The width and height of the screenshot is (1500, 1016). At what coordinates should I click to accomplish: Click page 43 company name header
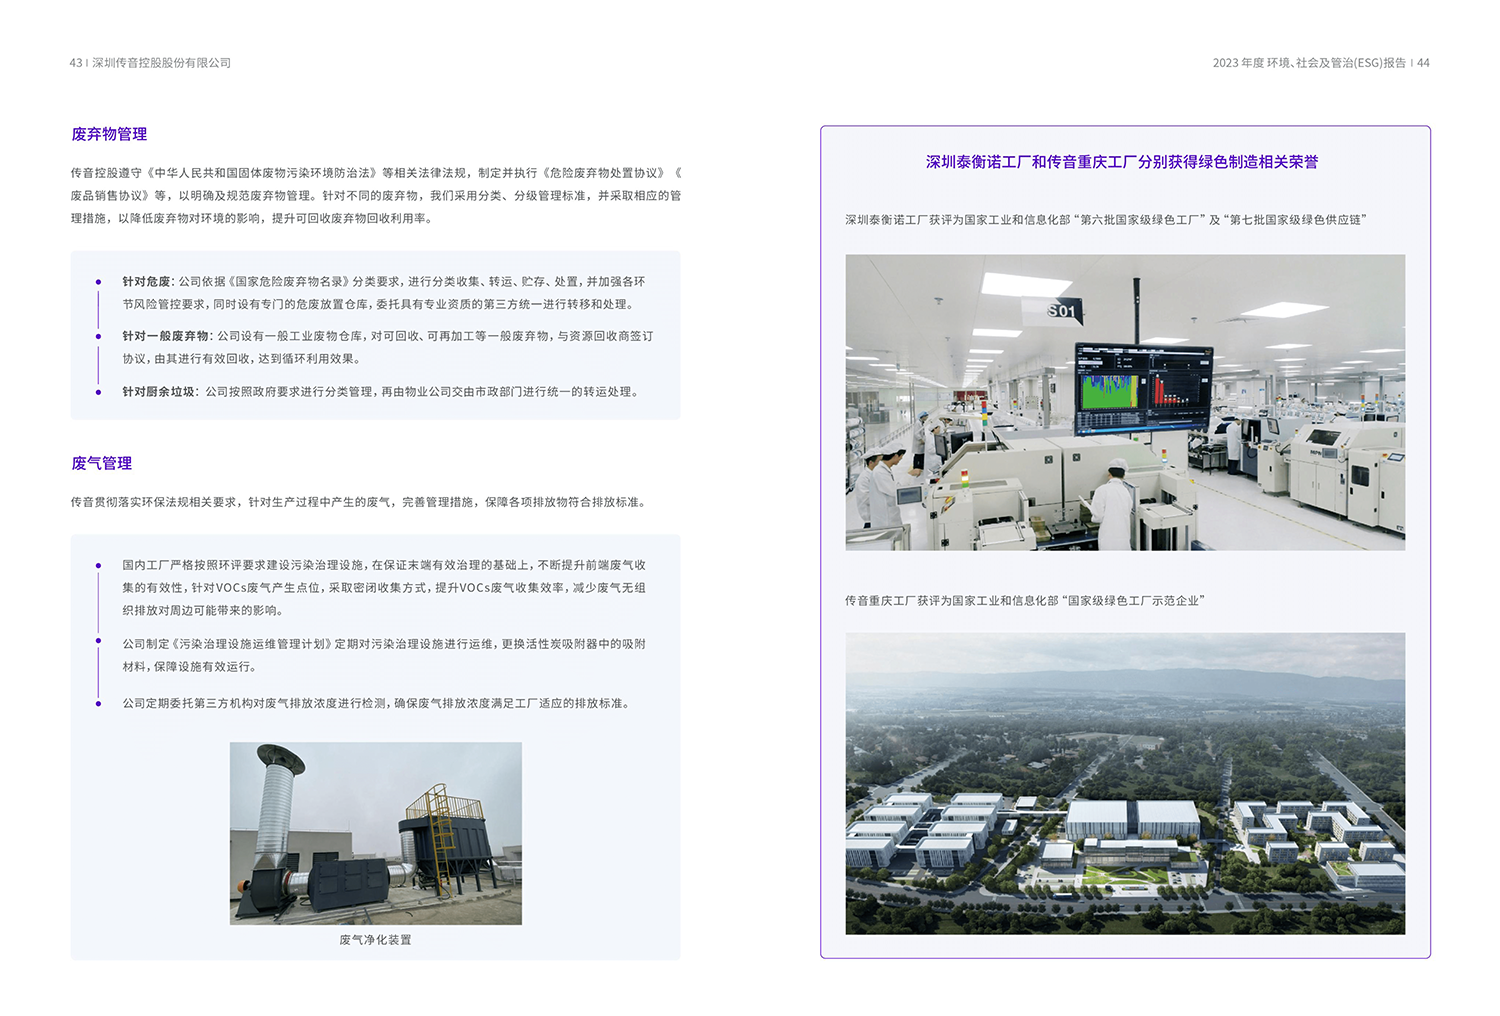point(150,63)
